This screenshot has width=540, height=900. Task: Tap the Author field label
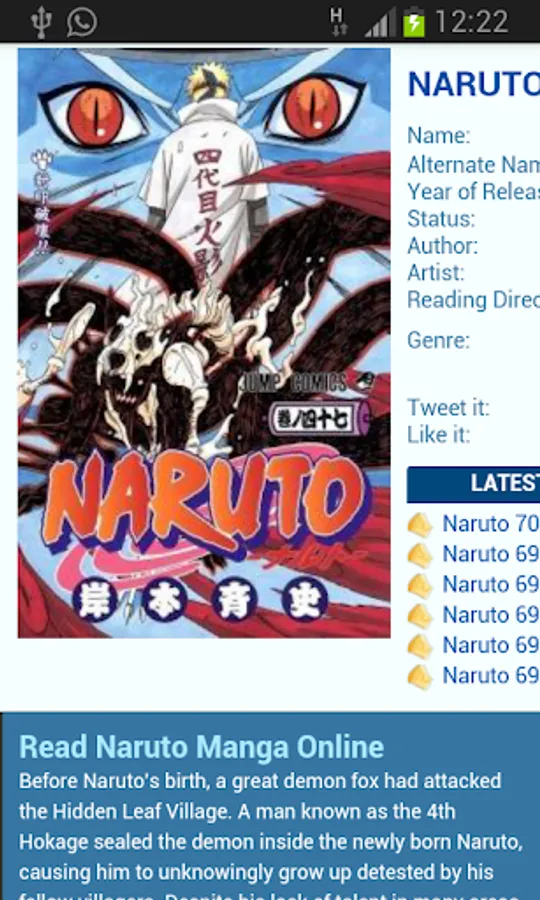click(442, 246)
